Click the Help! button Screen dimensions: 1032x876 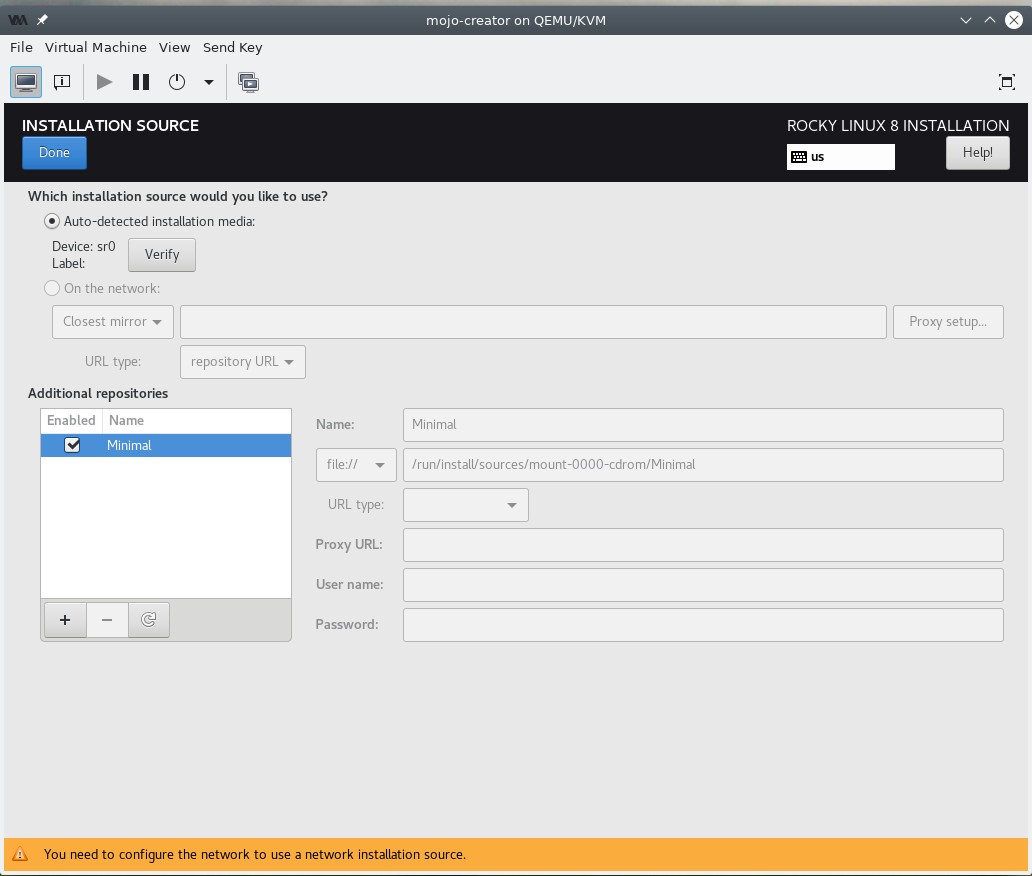coord(977,153)
